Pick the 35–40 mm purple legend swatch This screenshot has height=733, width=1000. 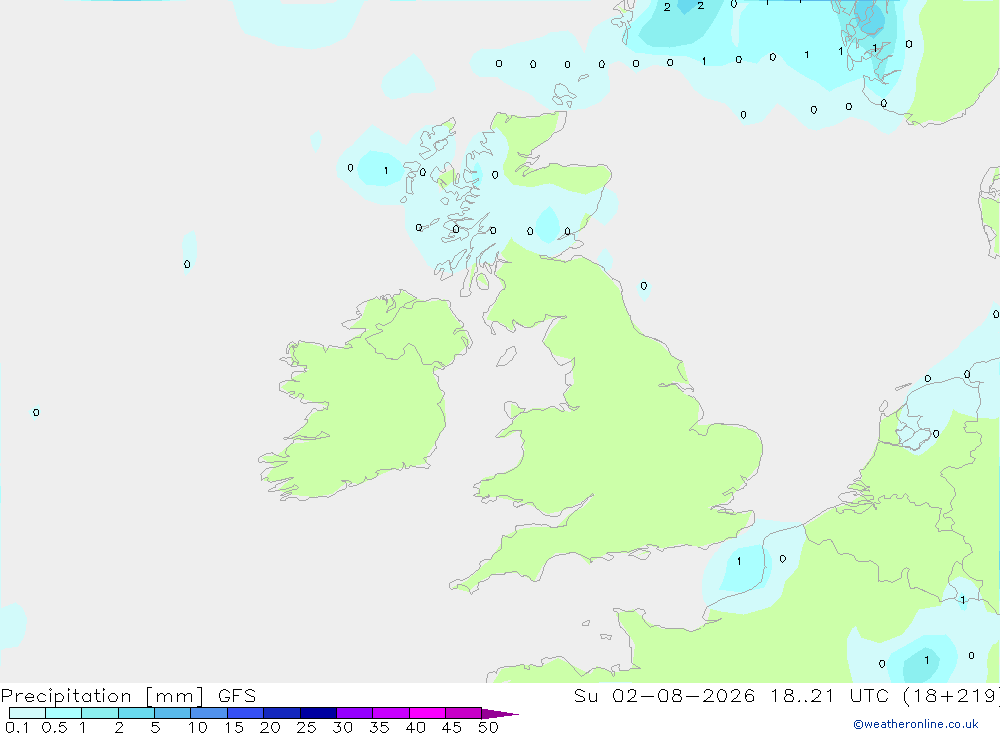pos(391,713)
